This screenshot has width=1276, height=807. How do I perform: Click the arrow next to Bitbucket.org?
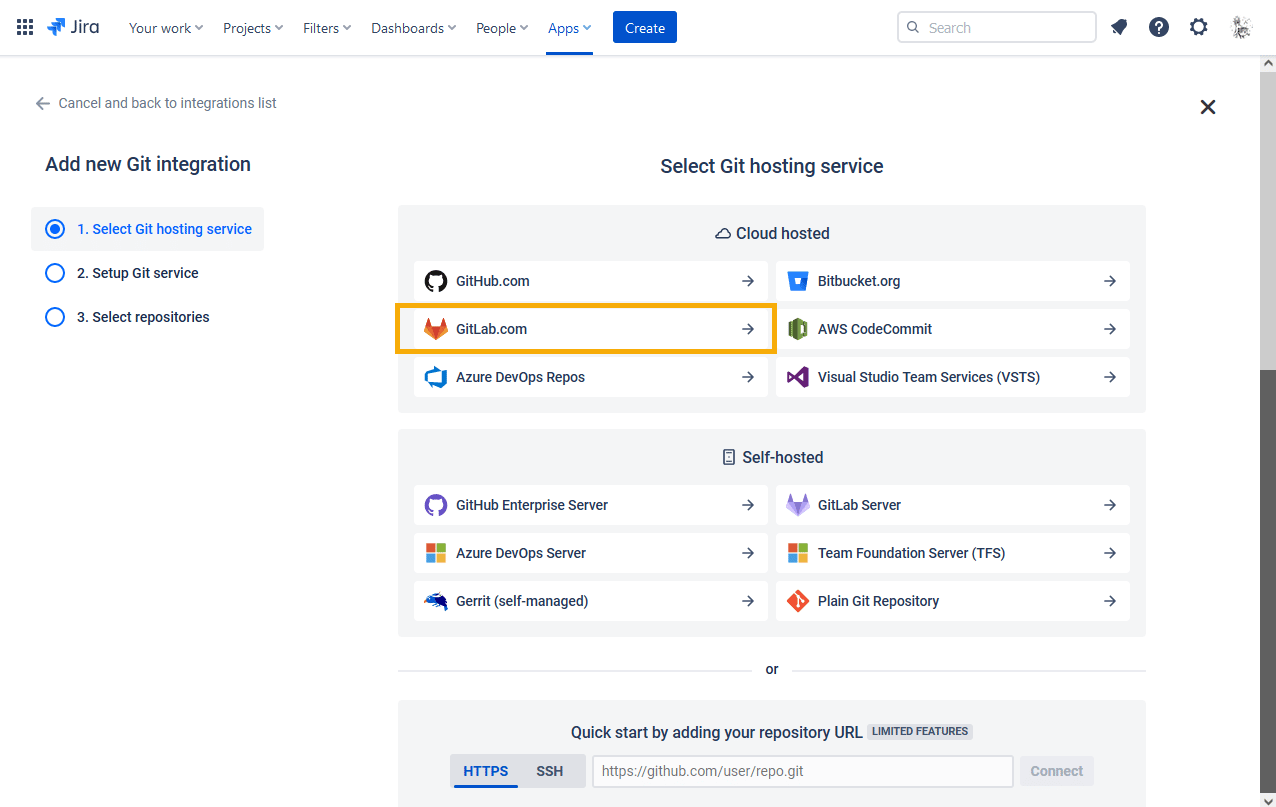(x=1110, y=281)
